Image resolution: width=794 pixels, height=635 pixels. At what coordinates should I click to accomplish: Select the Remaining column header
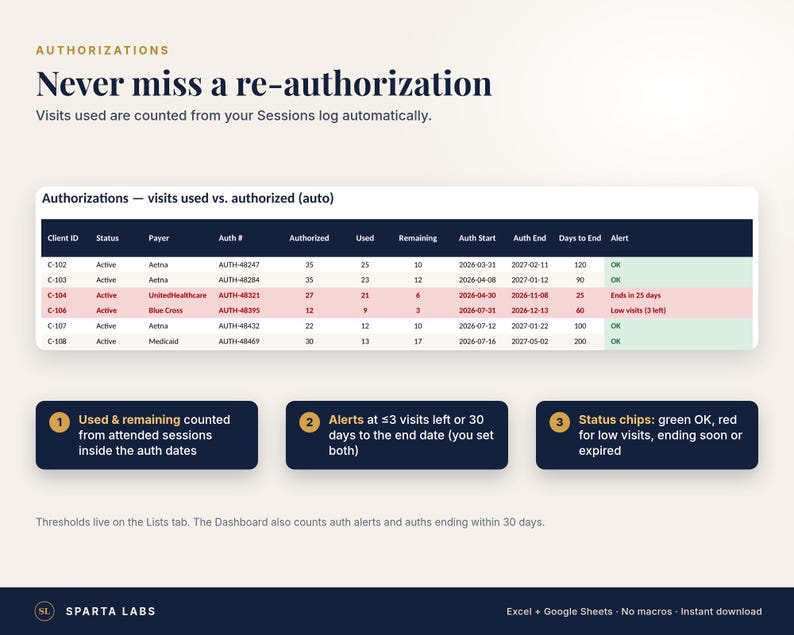coord(418,238)
